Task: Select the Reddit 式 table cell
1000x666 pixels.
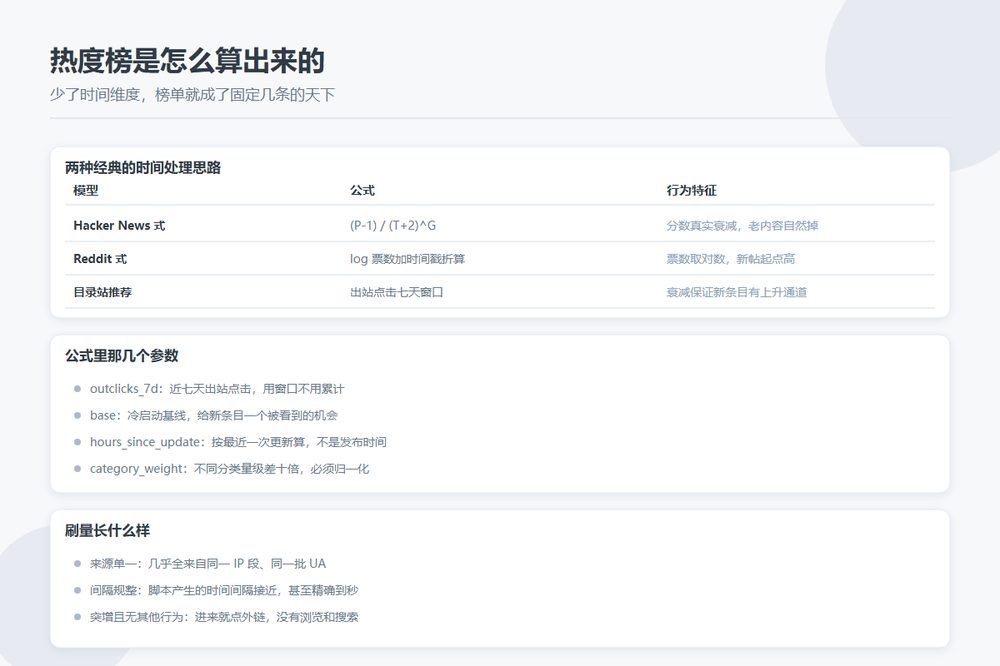Action: point(100,258)
